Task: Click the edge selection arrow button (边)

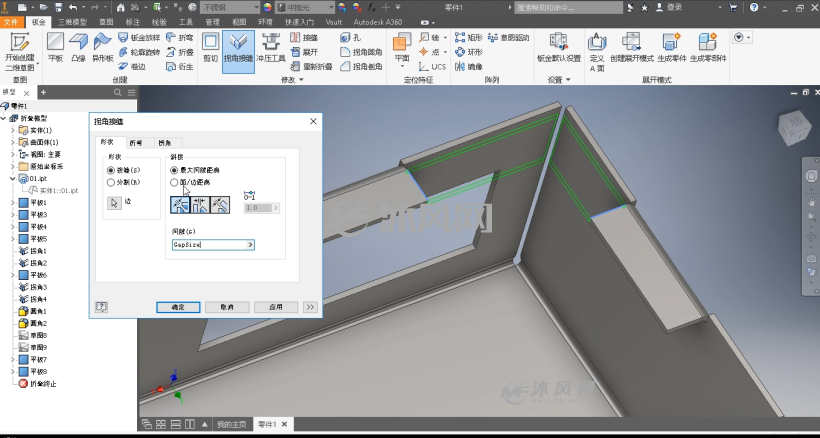Action: pos(115,203)
